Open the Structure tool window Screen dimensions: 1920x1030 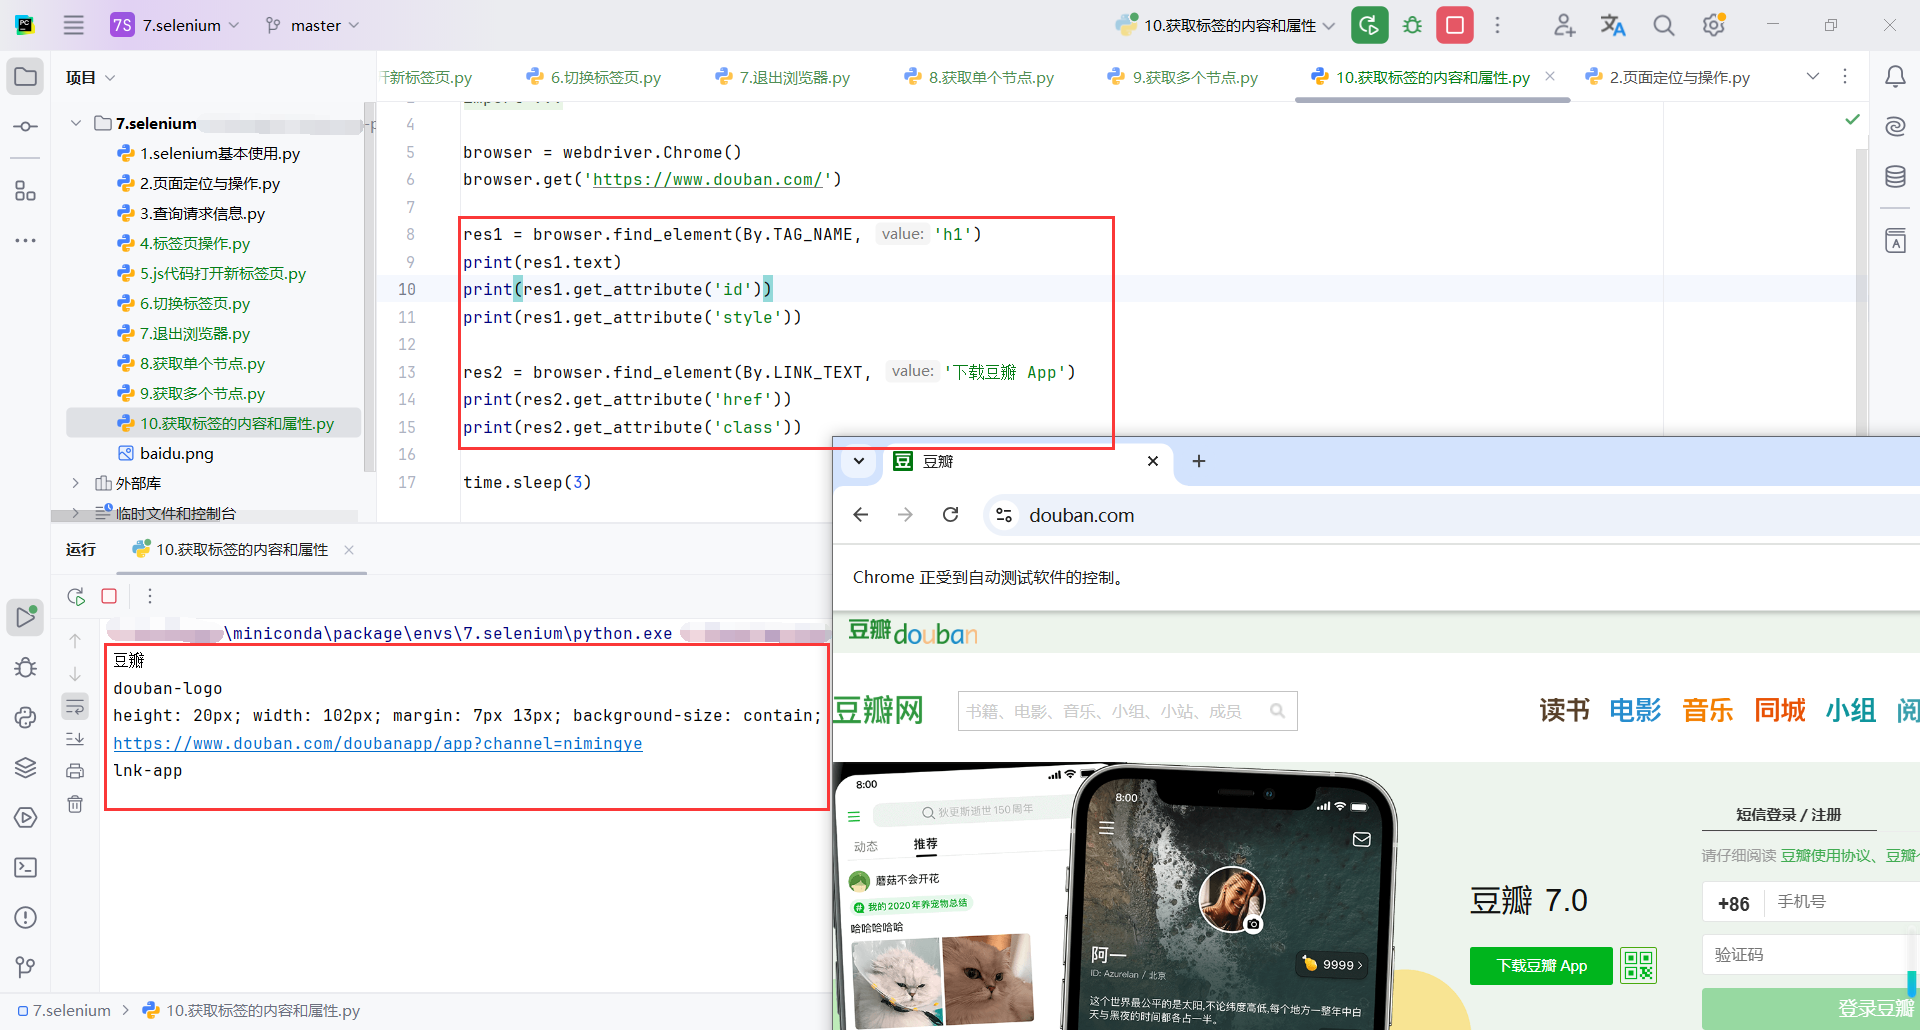click(x=25, y=191)
